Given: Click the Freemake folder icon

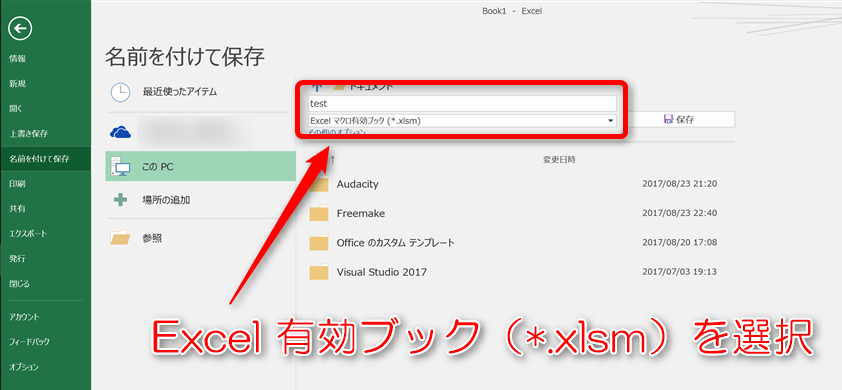Looking at the screenshot, I should click(319, 213).
